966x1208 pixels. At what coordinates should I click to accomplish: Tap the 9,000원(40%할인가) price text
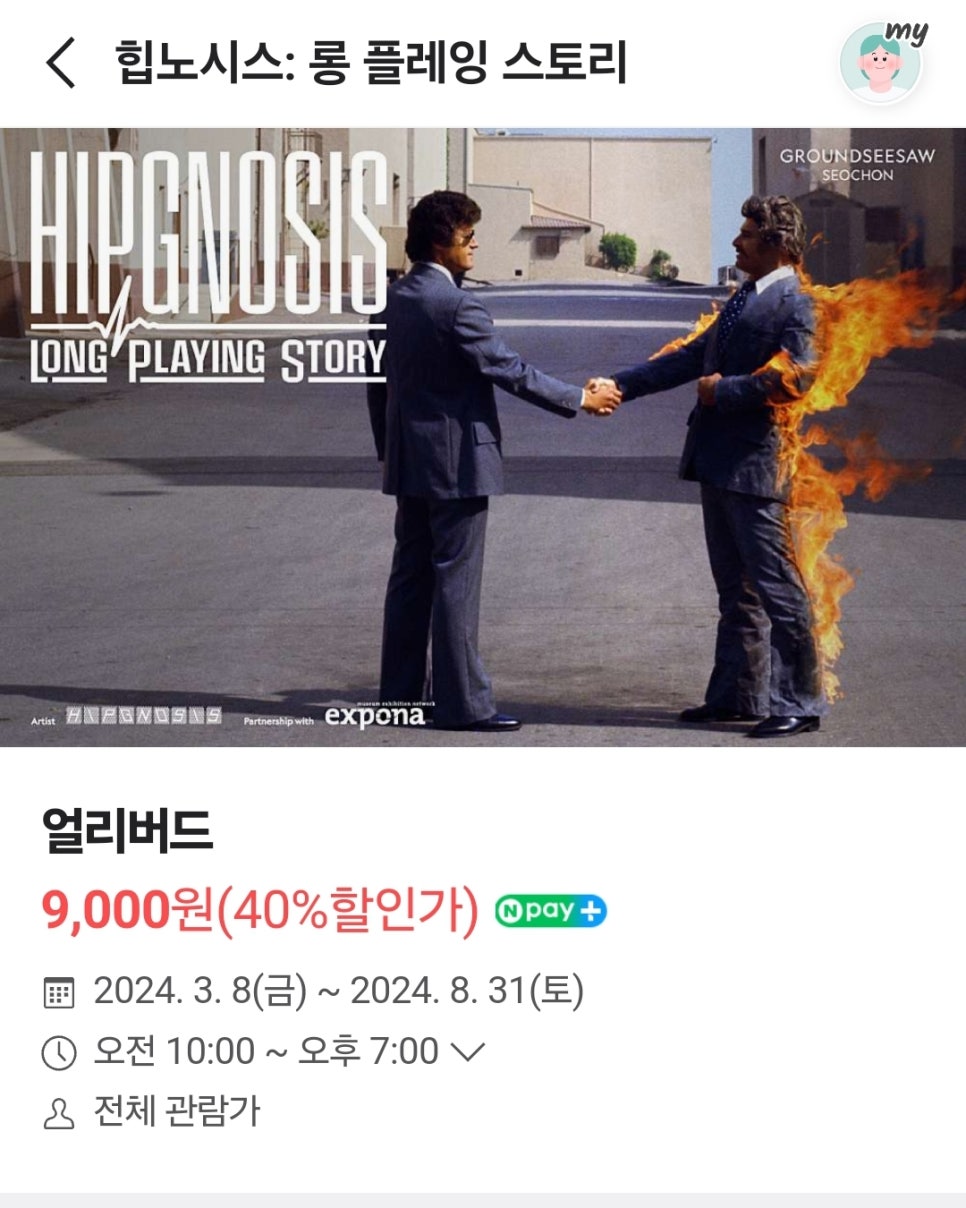coord(261,911)
